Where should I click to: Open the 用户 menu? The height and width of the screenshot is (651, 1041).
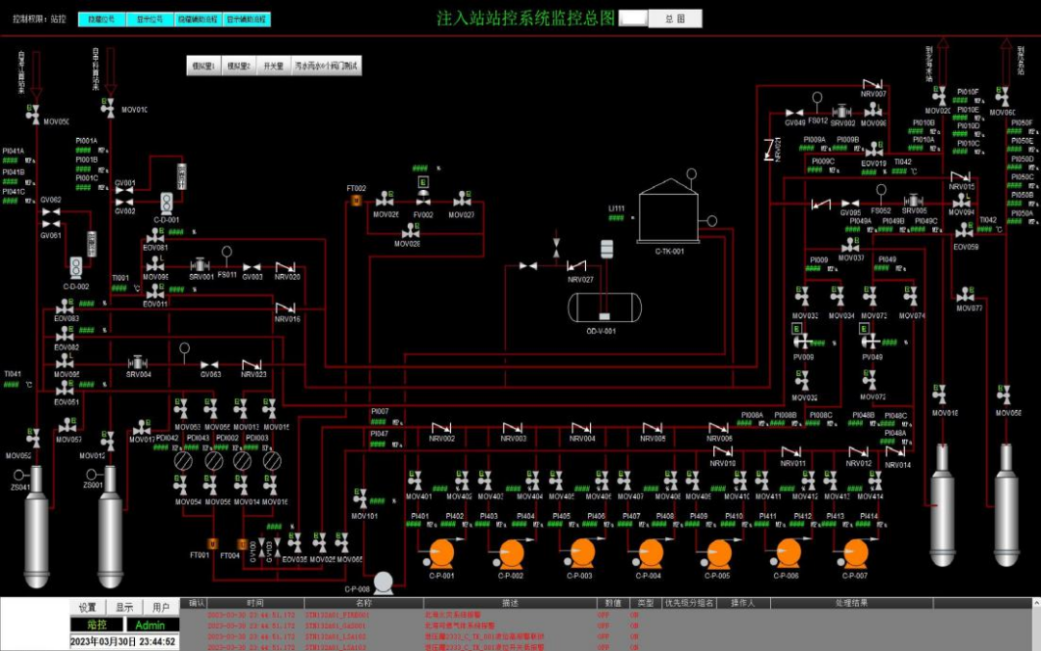click(161, 607)
